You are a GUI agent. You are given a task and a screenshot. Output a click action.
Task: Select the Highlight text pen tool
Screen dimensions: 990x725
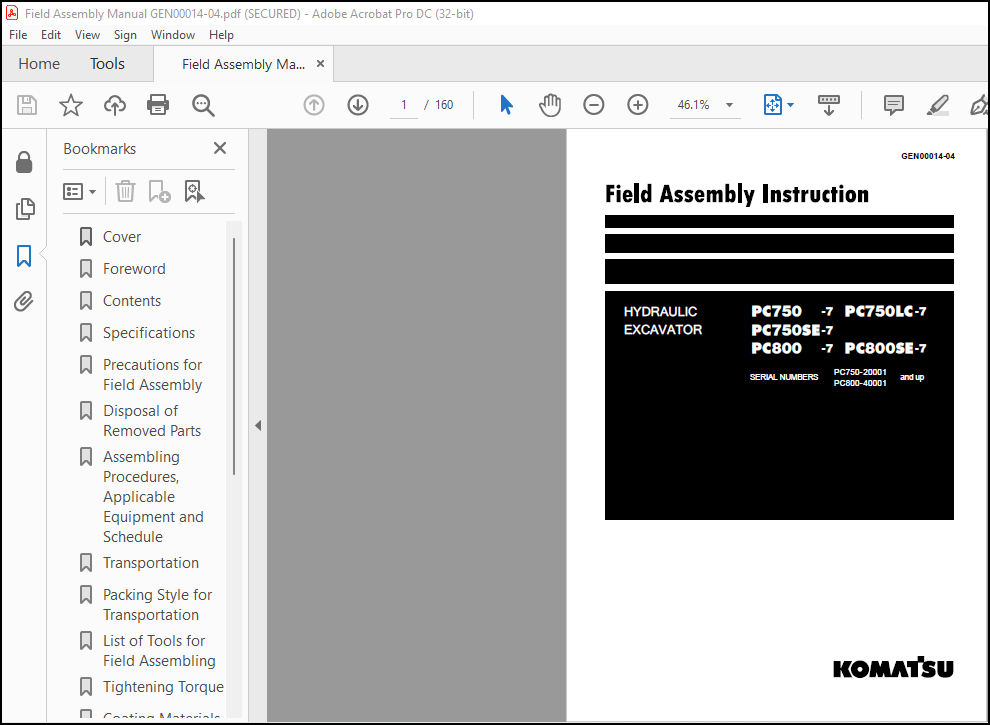tap(938, 105)
